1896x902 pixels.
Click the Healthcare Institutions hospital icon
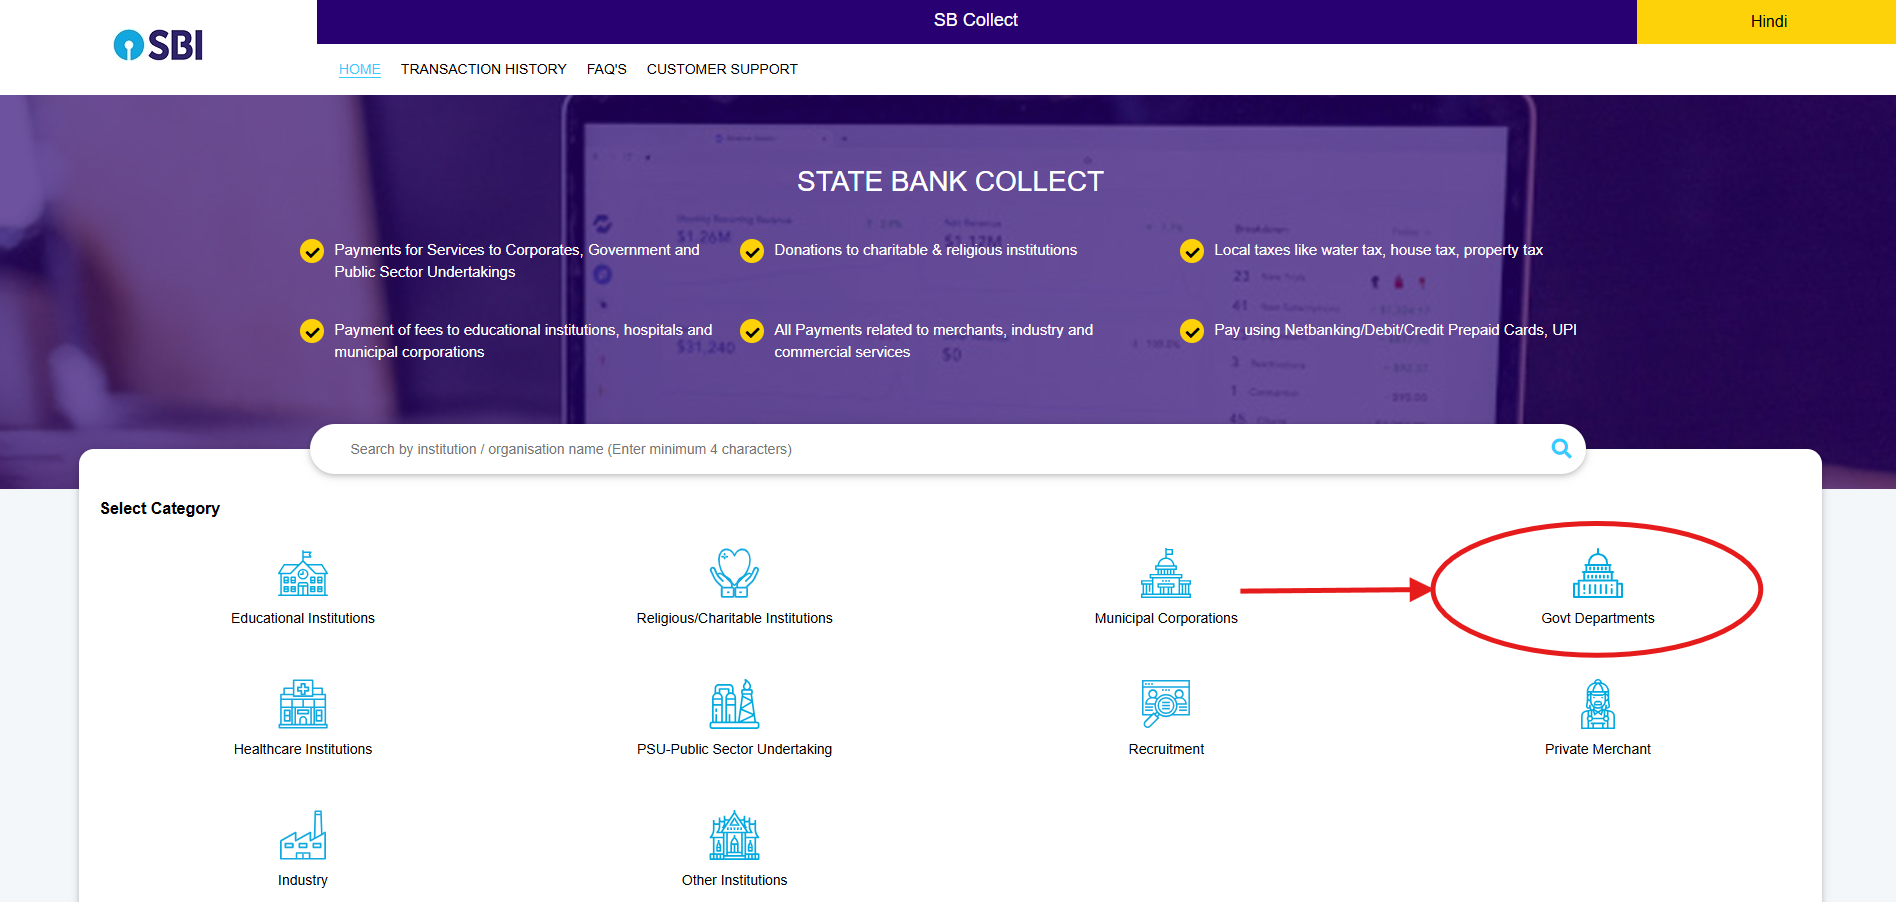(303, 704)
